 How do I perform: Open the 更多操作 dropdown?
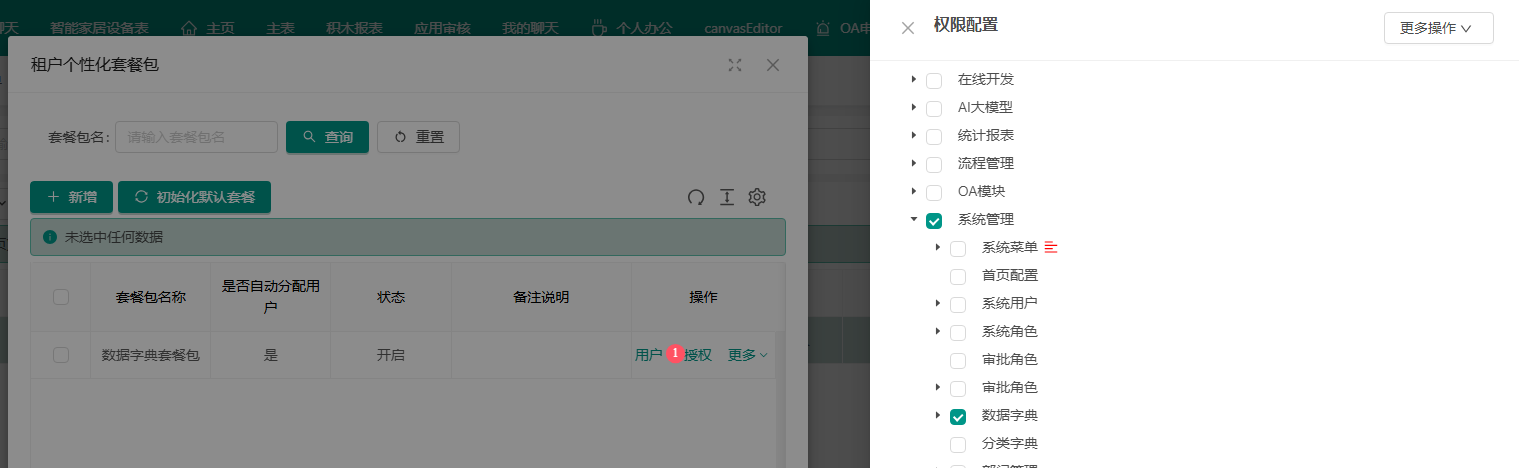1438,28
